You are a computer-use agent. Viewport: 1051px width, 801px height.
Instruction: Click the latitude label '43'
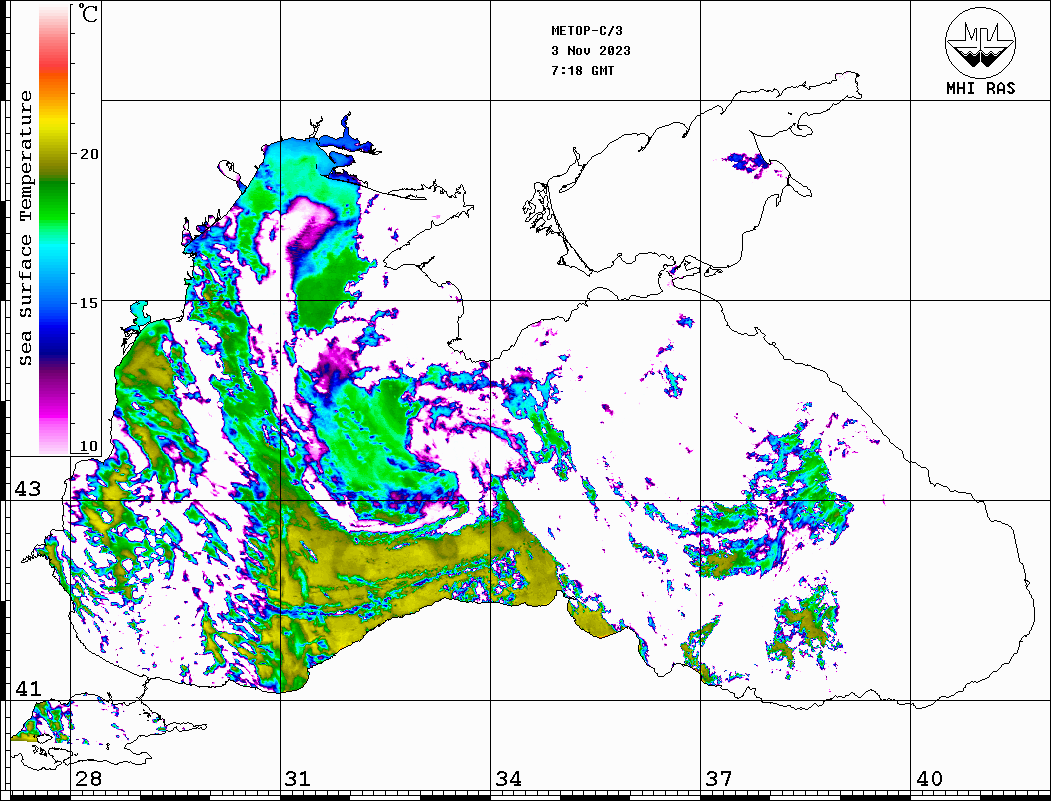tap(27, 489)
